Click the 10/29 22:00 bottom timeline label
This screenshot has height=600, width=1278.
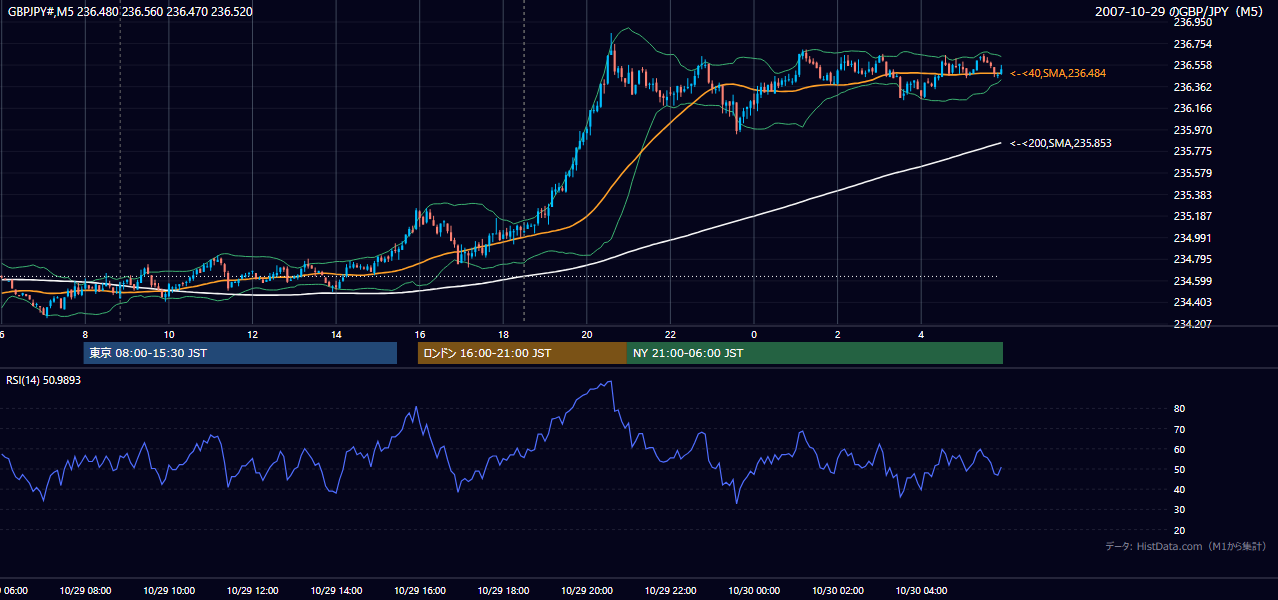670,591
